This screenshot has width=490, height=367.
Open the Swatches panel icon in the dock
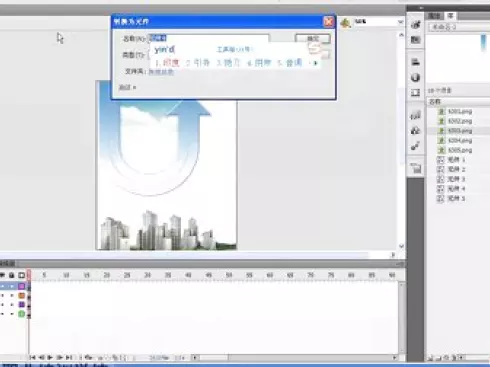(415, 40)
